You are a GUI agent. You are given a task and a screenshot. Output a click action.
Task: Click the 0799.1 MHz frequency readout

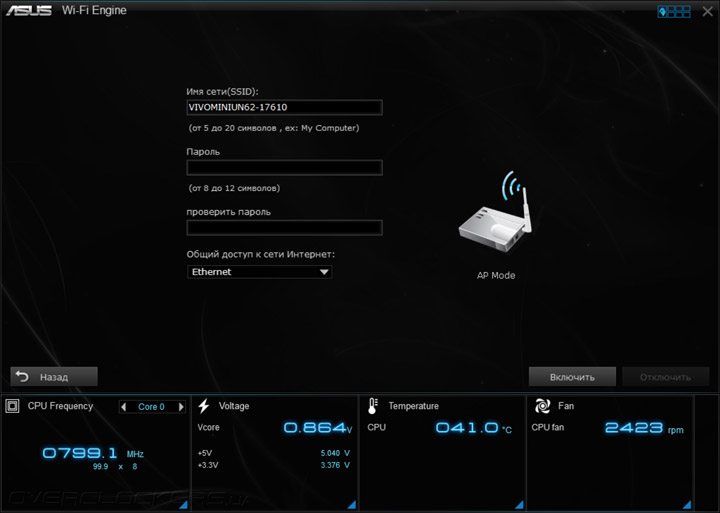click(93, 453)
